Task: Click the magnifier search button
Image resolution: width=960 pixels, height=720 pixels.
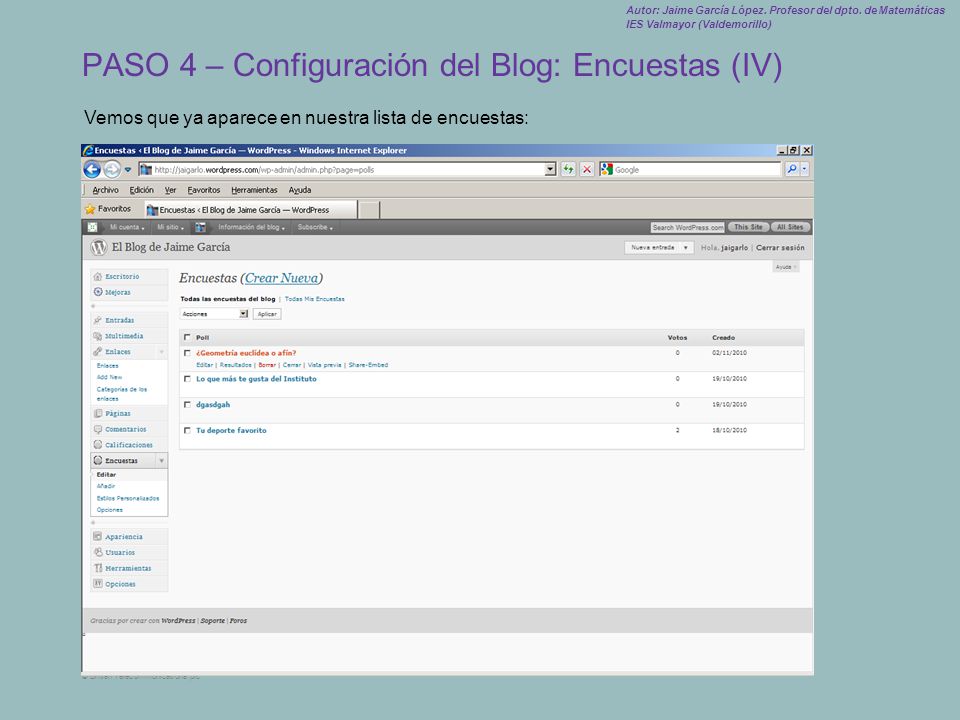Action: [x=792, y=169]
